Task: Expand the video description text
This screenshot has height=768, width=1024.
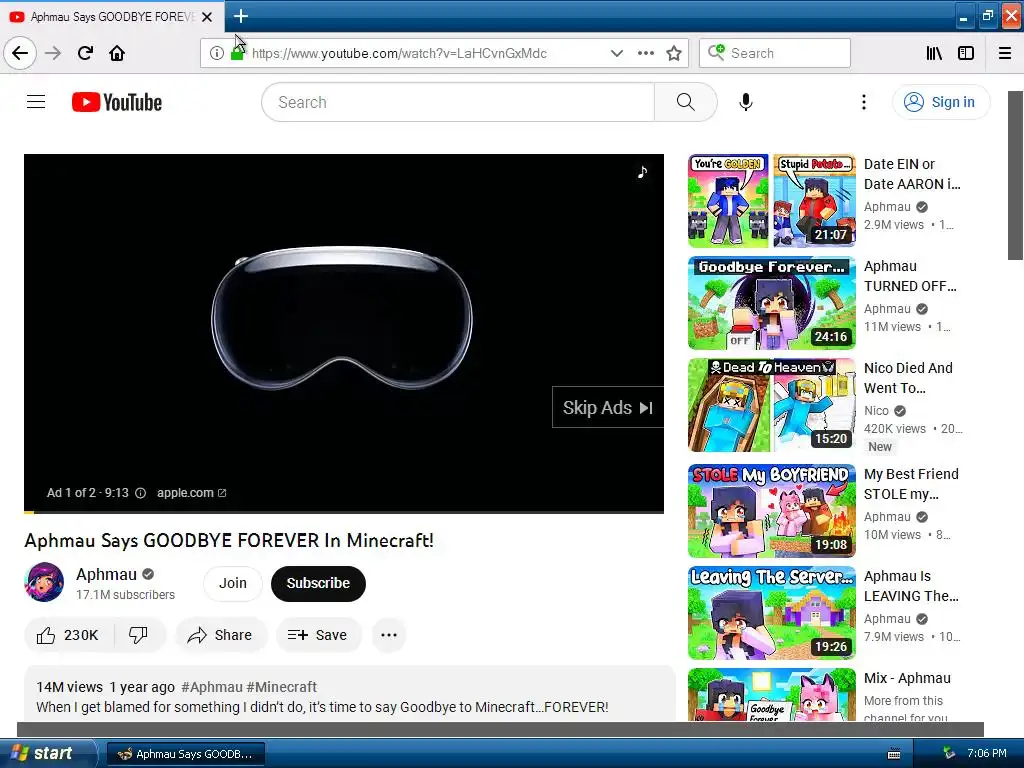Action: pos(349,694)
